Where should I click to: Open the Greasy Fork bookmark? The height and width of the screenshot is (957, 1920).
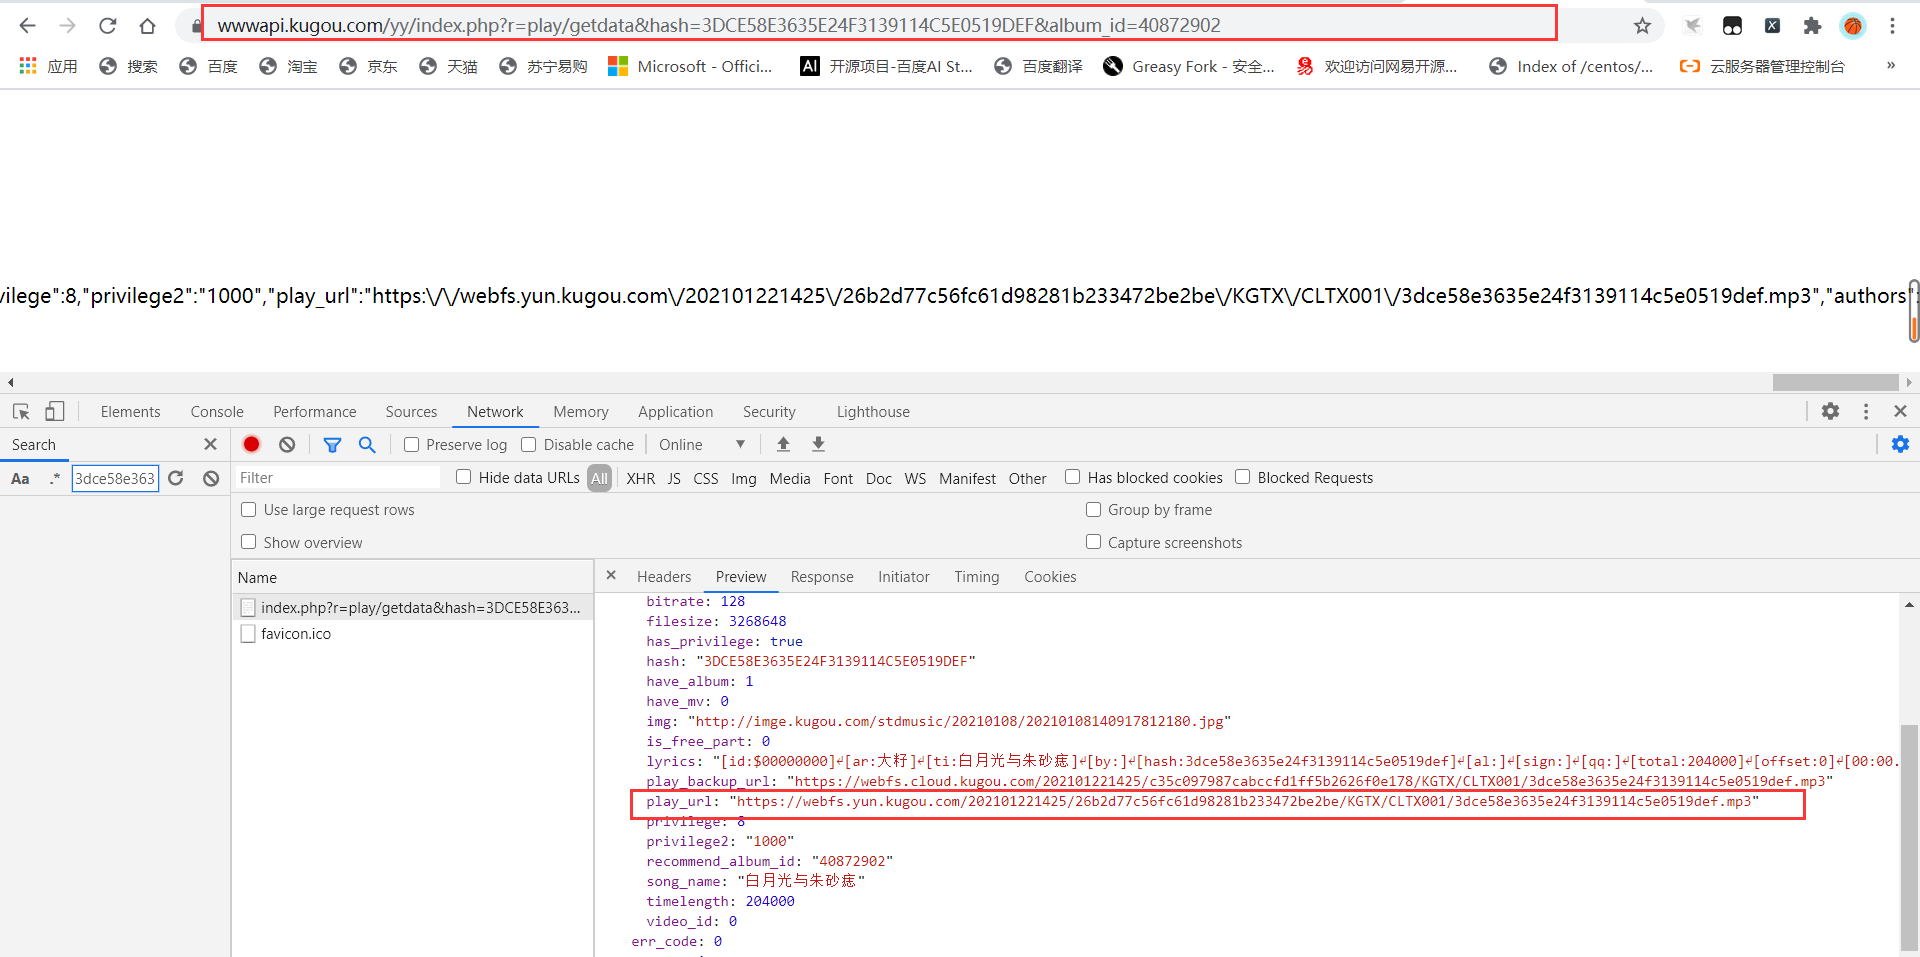click(x=1189, y=66)
